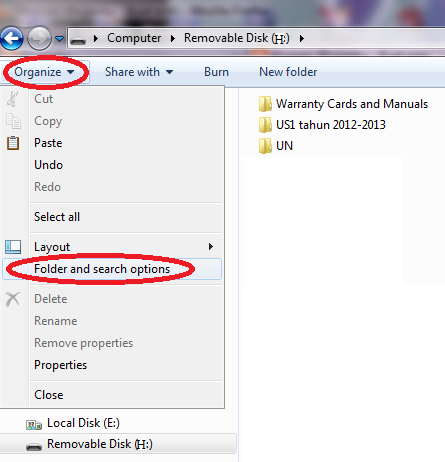Click the Local Disk (E:) drive icon

34,425
